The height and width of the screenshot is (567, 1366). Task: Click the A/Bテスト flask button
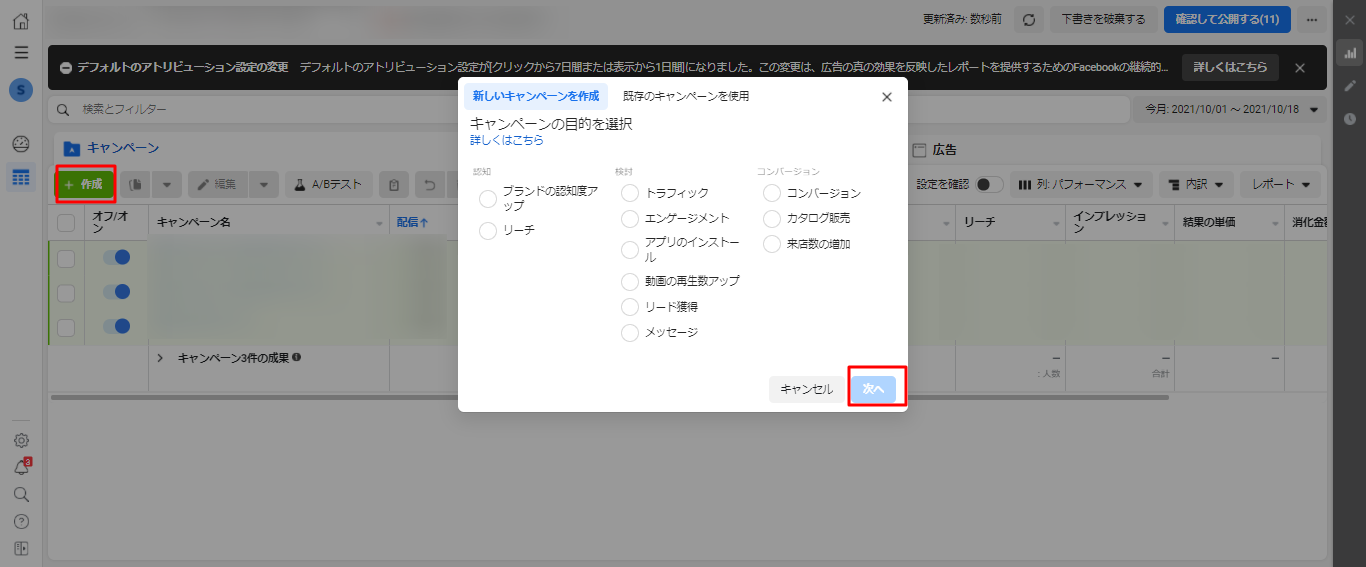pyautogui.click(x=329, y=184)
